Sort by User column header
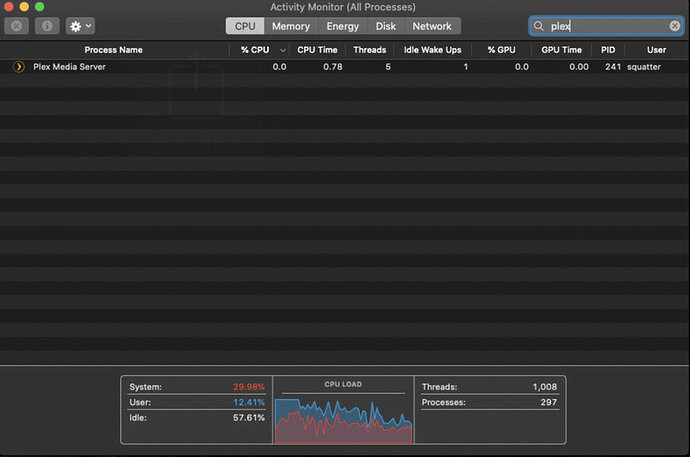The height and width of the screenshot is (457, 690). [x=657, y=50]
